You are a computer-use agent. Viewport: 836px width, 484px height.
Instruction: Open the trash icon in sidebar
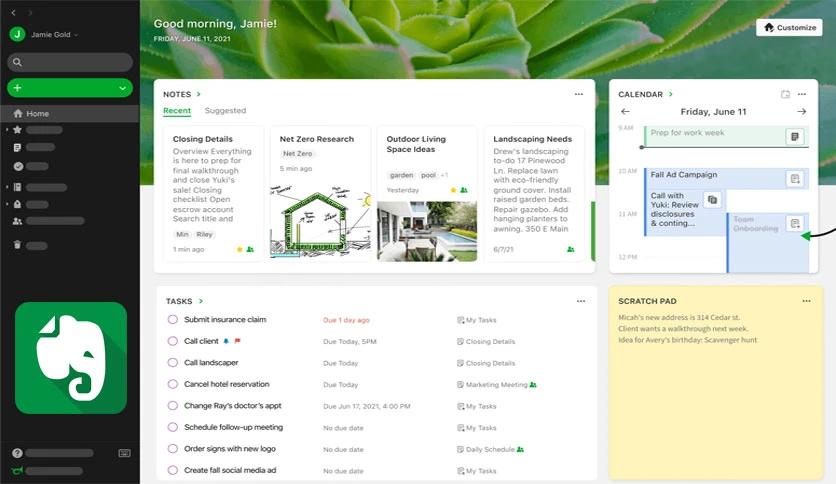click(x=17, y=245)
